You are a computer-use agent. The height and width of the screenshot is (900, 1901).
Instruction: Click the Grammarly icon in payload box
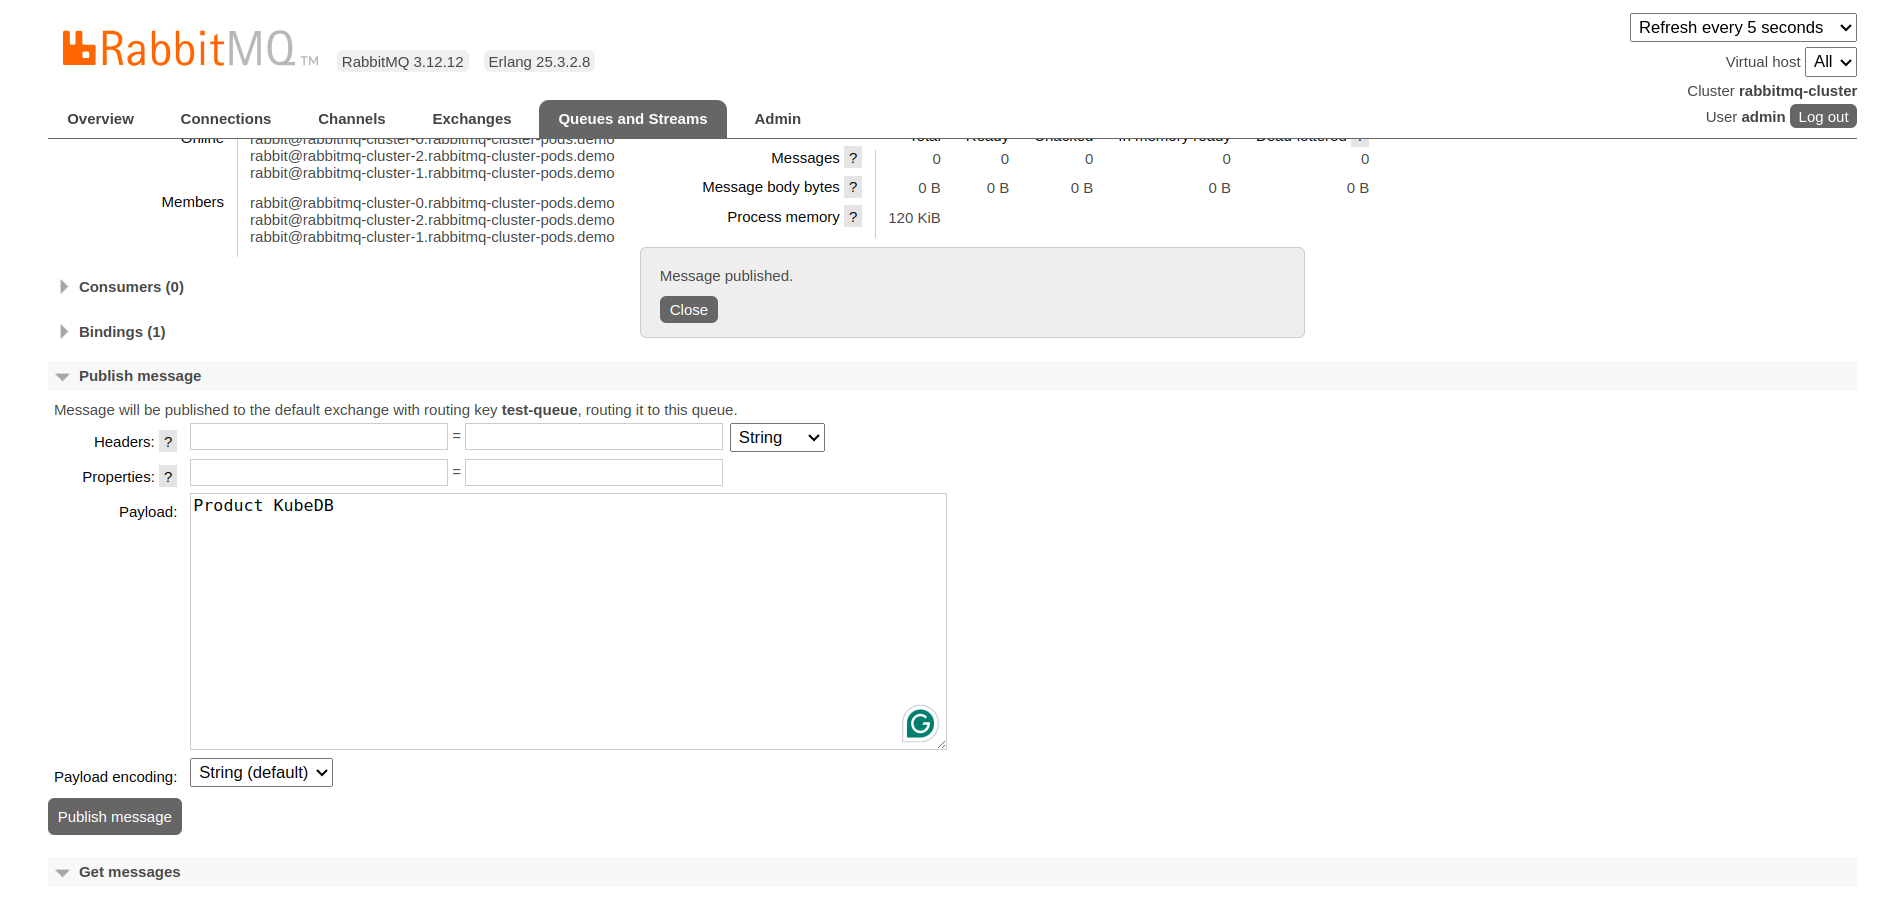pos(919,723)
